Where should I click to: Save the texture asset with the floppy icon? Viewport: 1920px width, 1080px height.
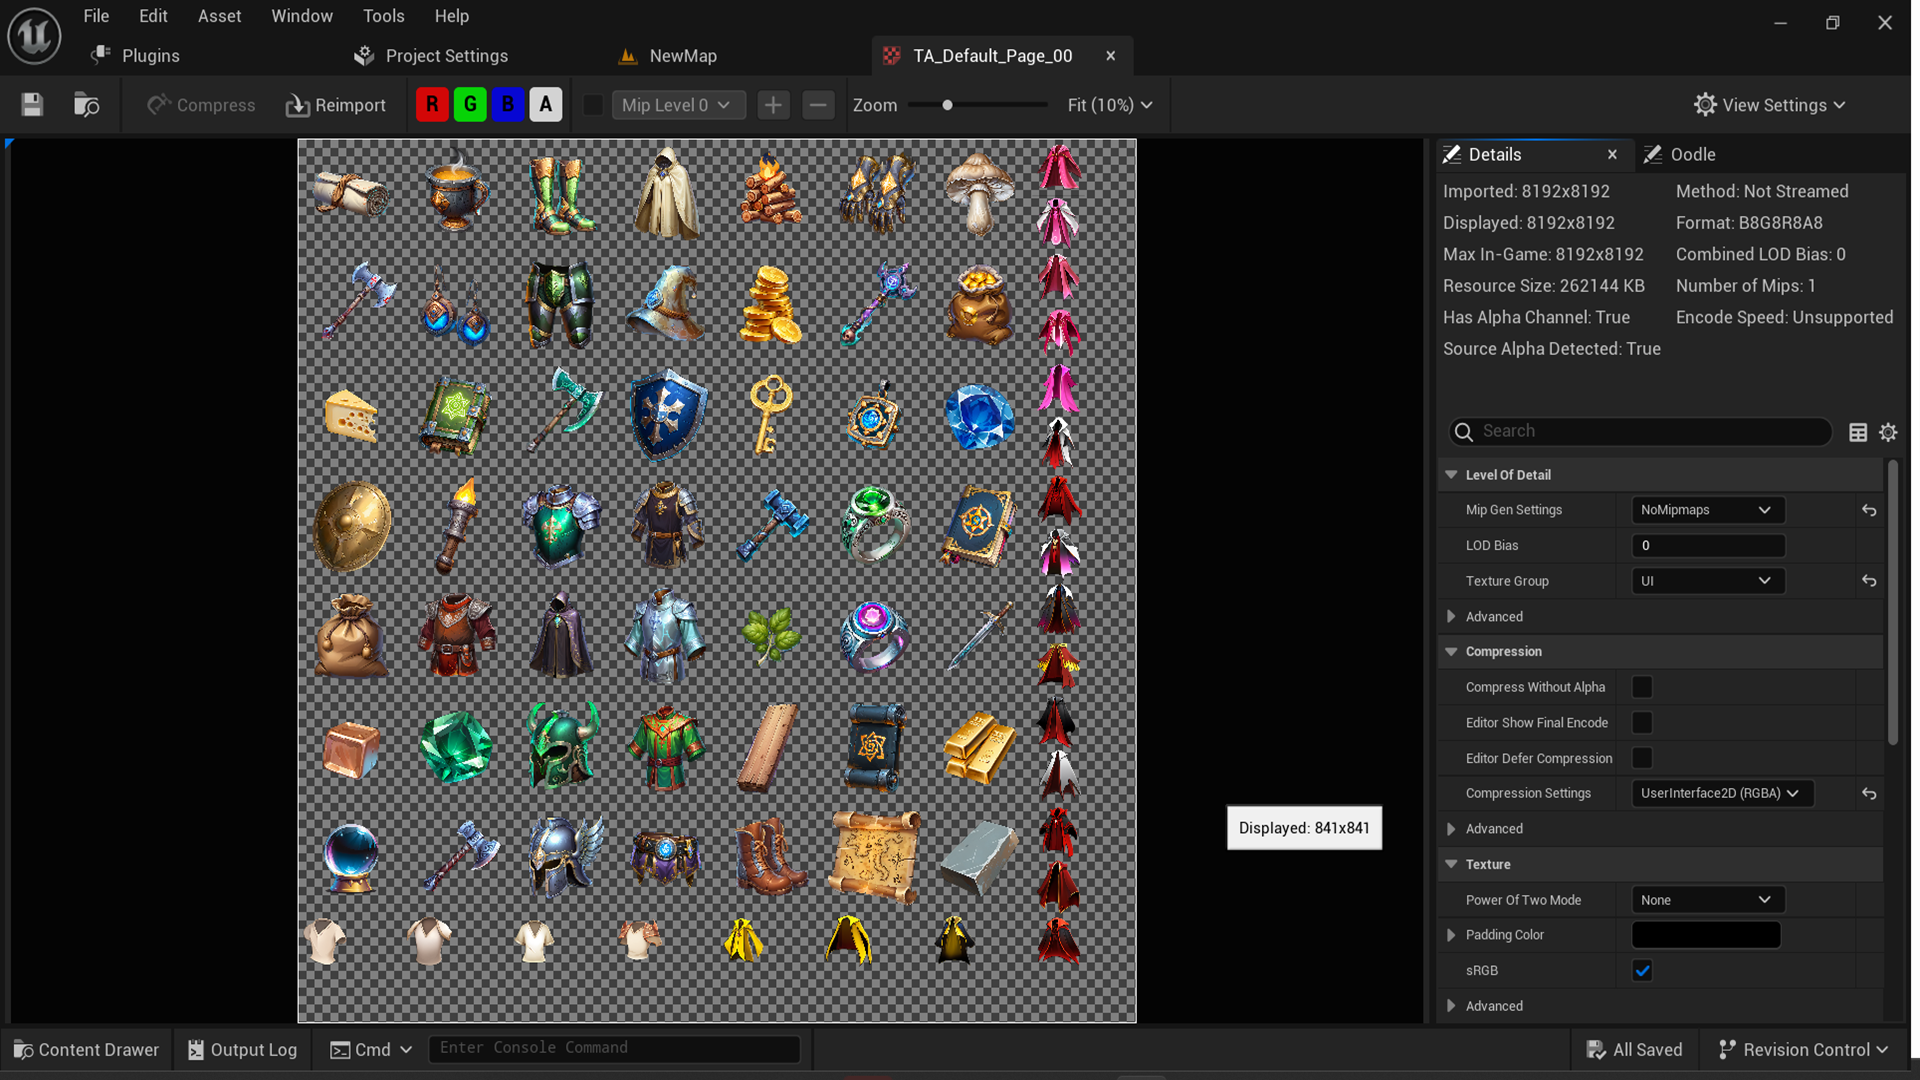pyautogui.click(x=32, y=105)
